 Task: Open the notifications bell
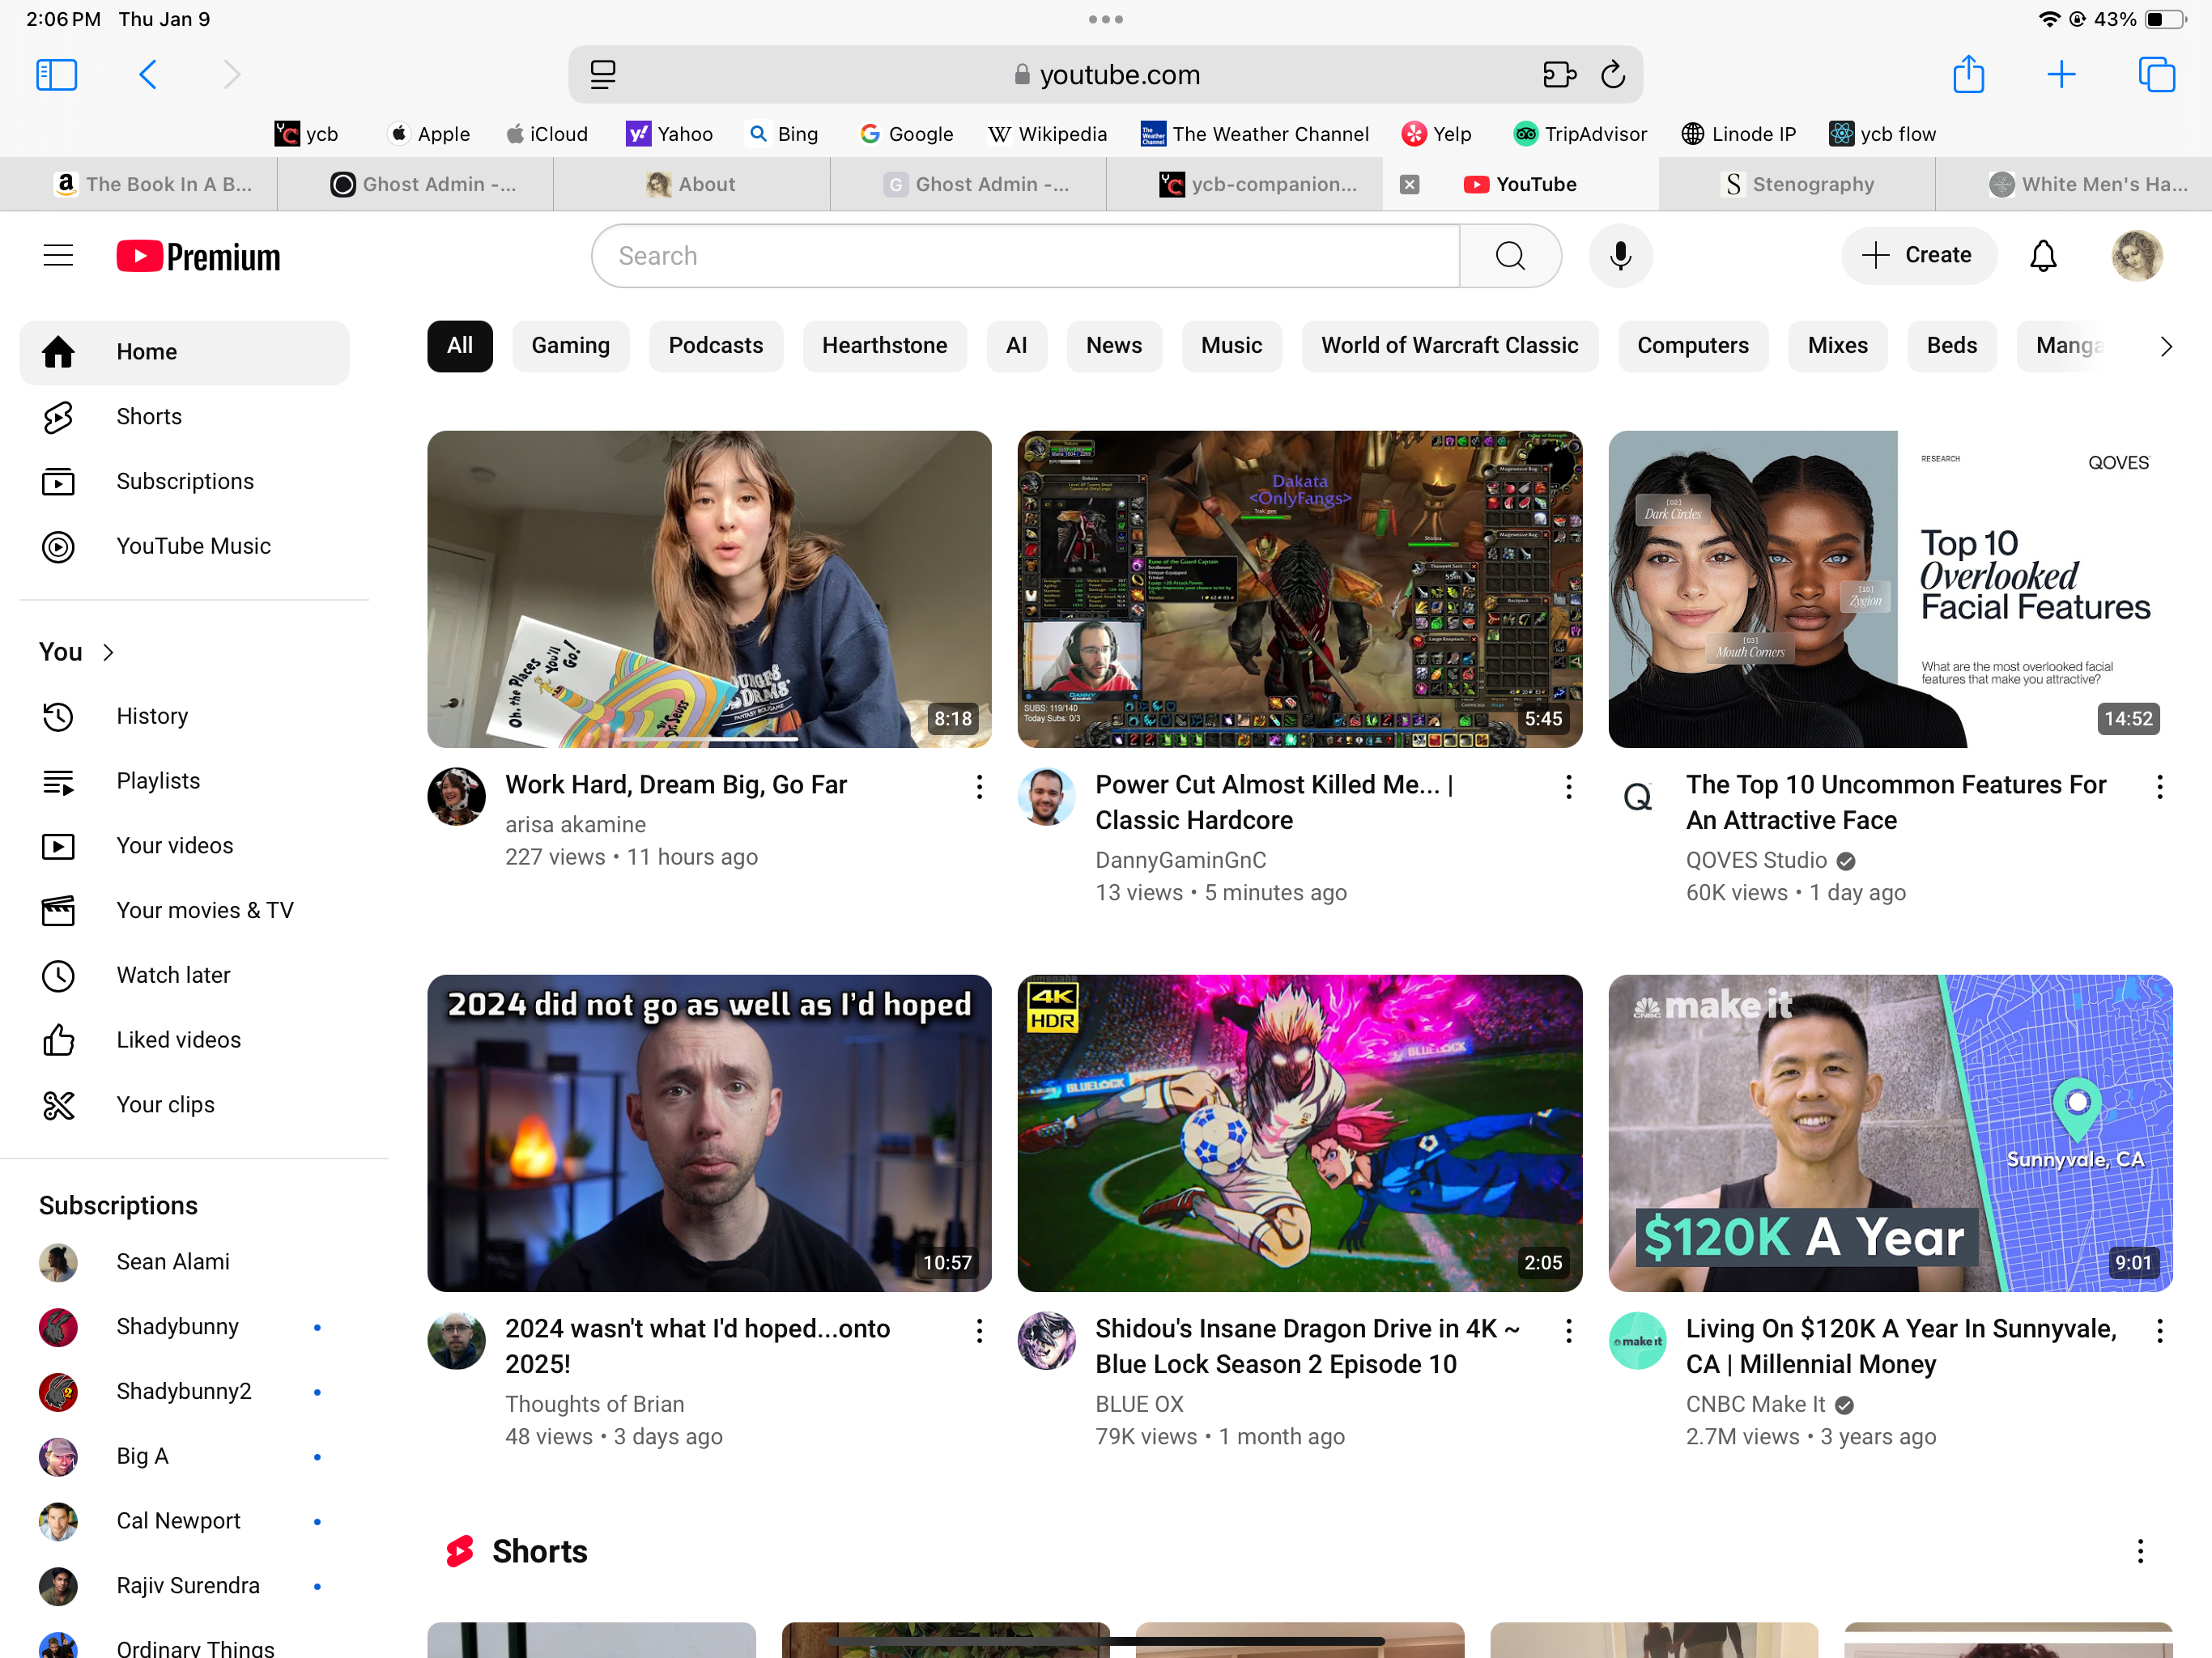(2043, 256)
